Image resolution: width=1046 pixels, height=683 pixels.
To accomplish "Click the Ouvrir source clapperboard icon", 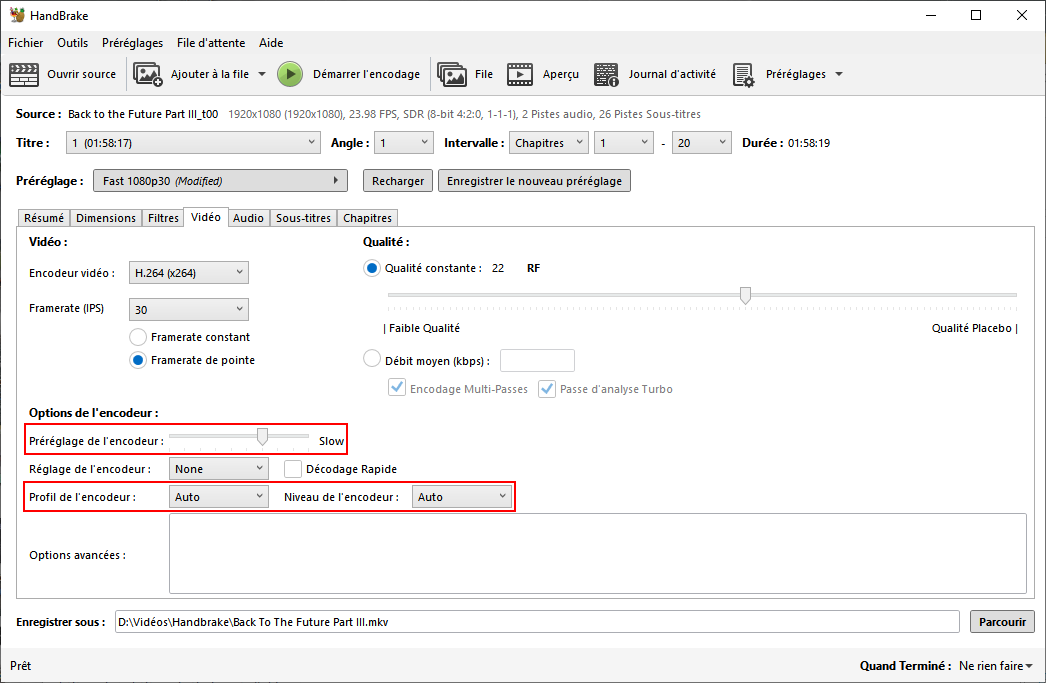I will coord(24,74).
